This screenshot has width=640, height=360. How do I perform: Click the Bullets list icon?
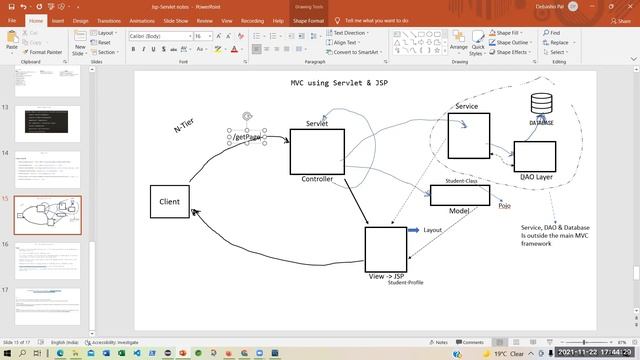[x=257, y=36]
